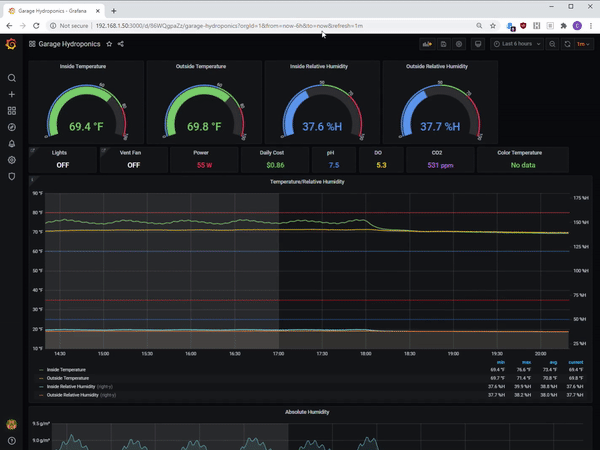
Task: Open the Lights panel title menu
Action: (59, 152)
